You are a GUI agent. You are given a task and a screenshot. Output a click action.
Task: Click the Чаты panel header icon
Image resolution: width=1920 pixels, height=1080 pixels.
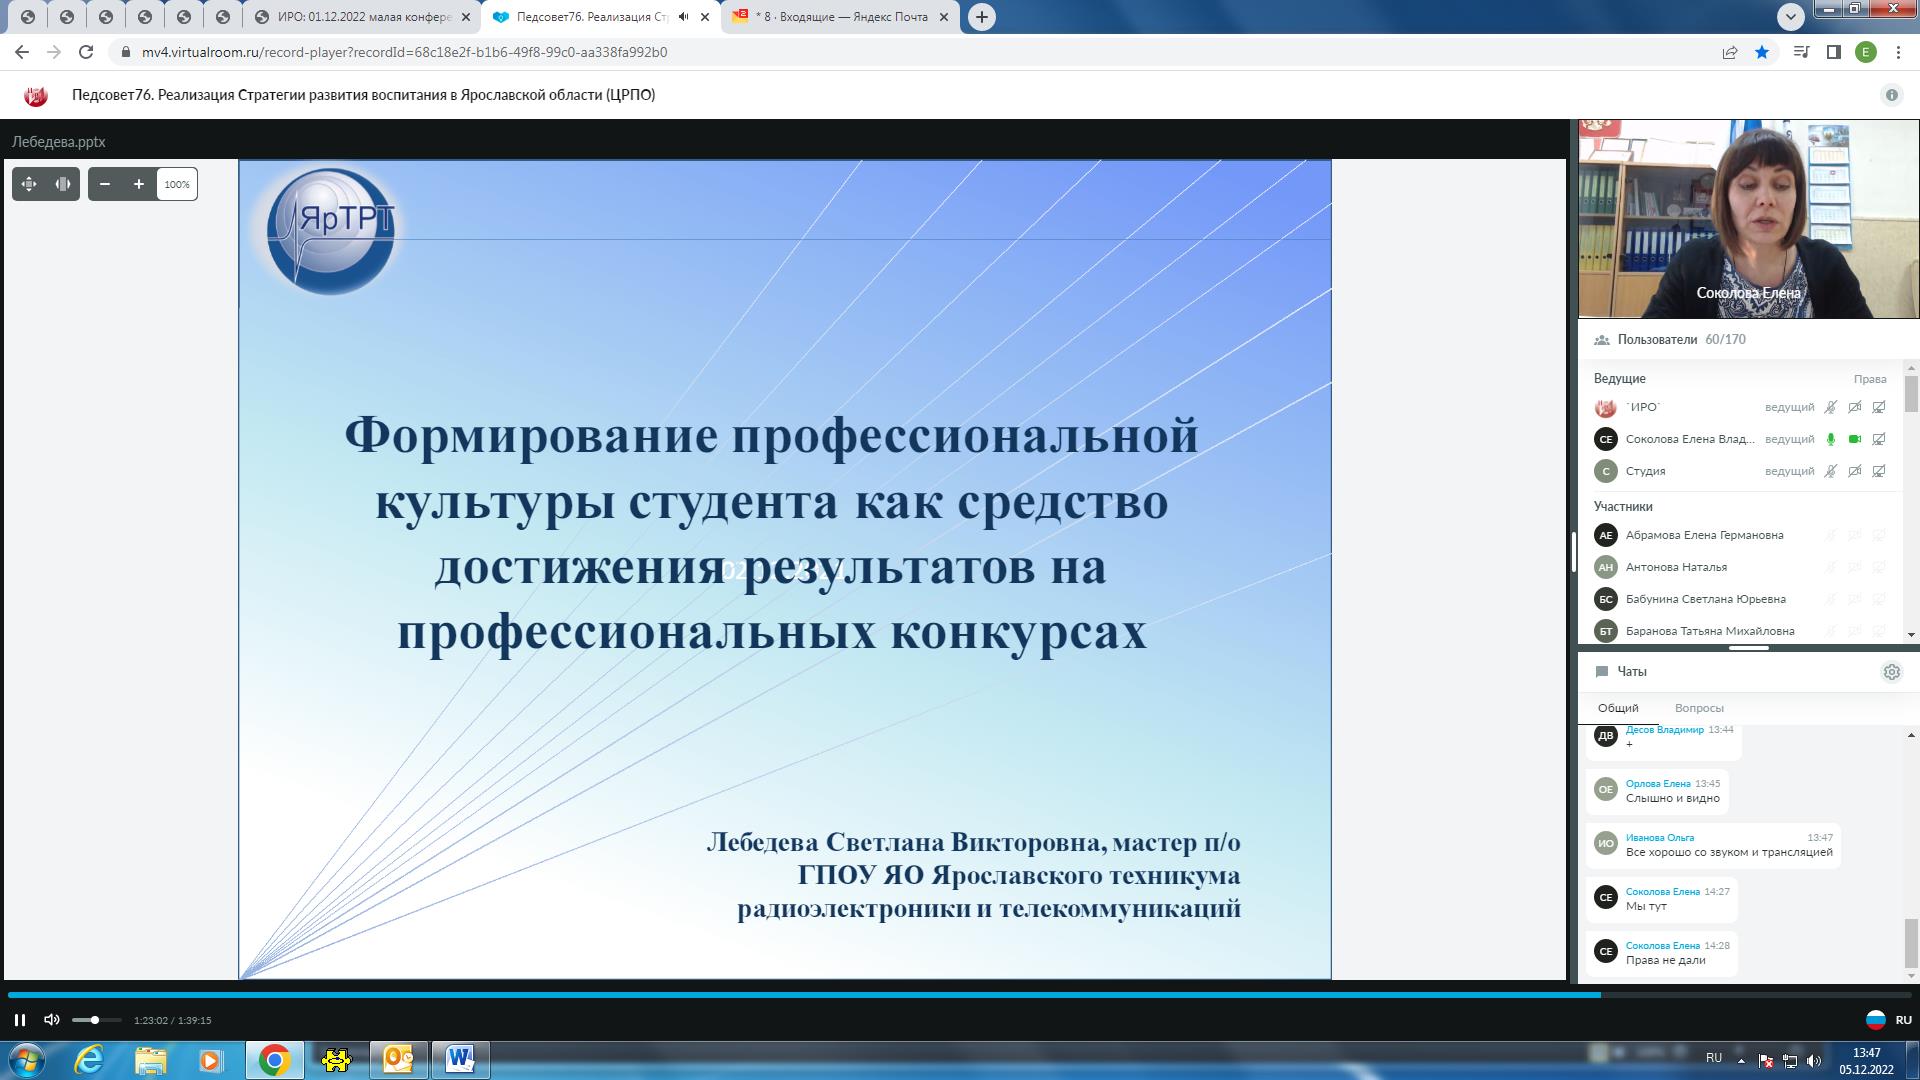pyautogui.click(x=1602, y=672)
